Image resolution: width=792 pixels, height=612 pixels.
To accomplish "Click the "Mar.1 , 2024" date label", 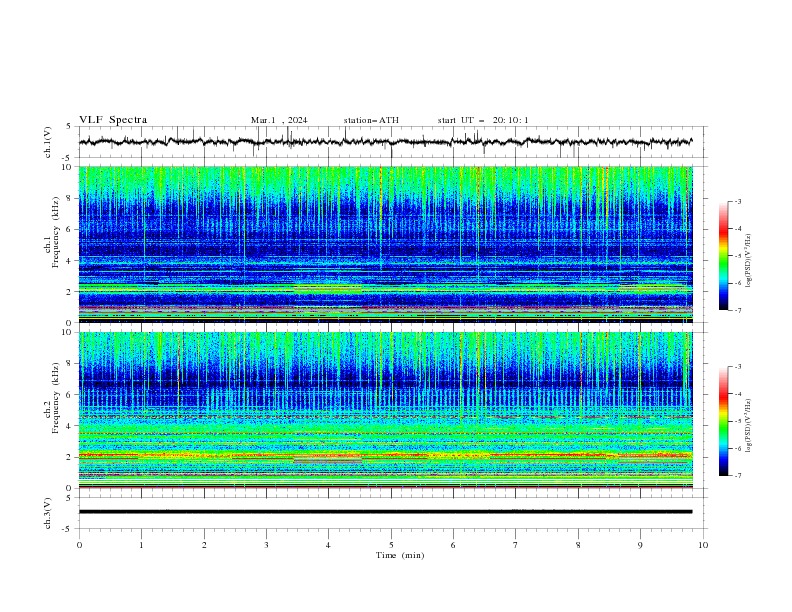I will click(279, 120).
